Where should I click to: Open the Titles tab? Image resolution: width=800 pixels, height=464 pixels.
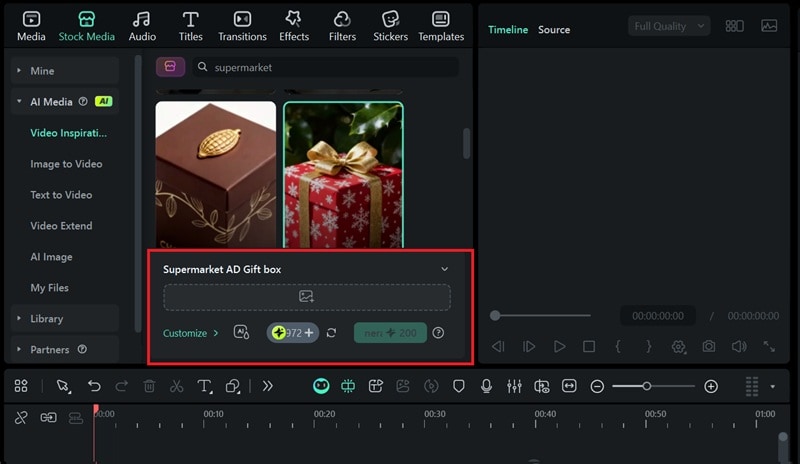pyautogui.click(x=190, y=27)
